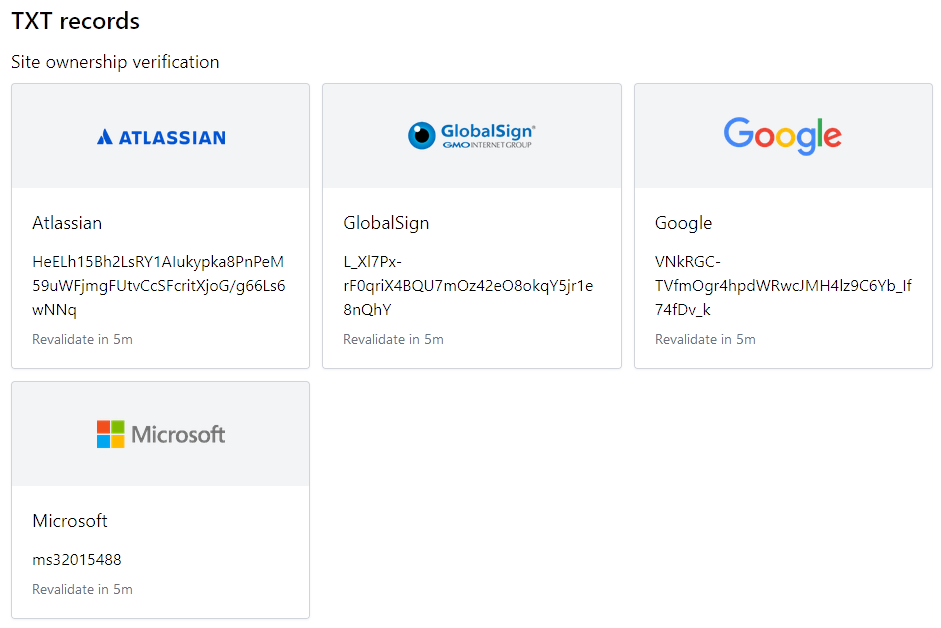
Task: Click the Atlassian logo image
Action: (x=161, y=137)
